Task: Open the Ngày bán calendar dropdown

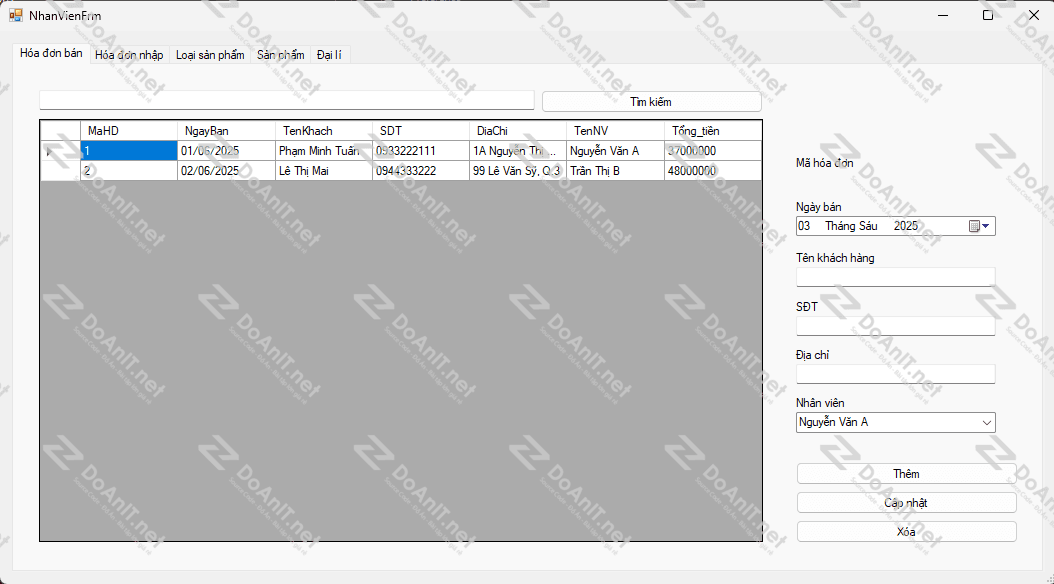Action: (x=980, y=226)
